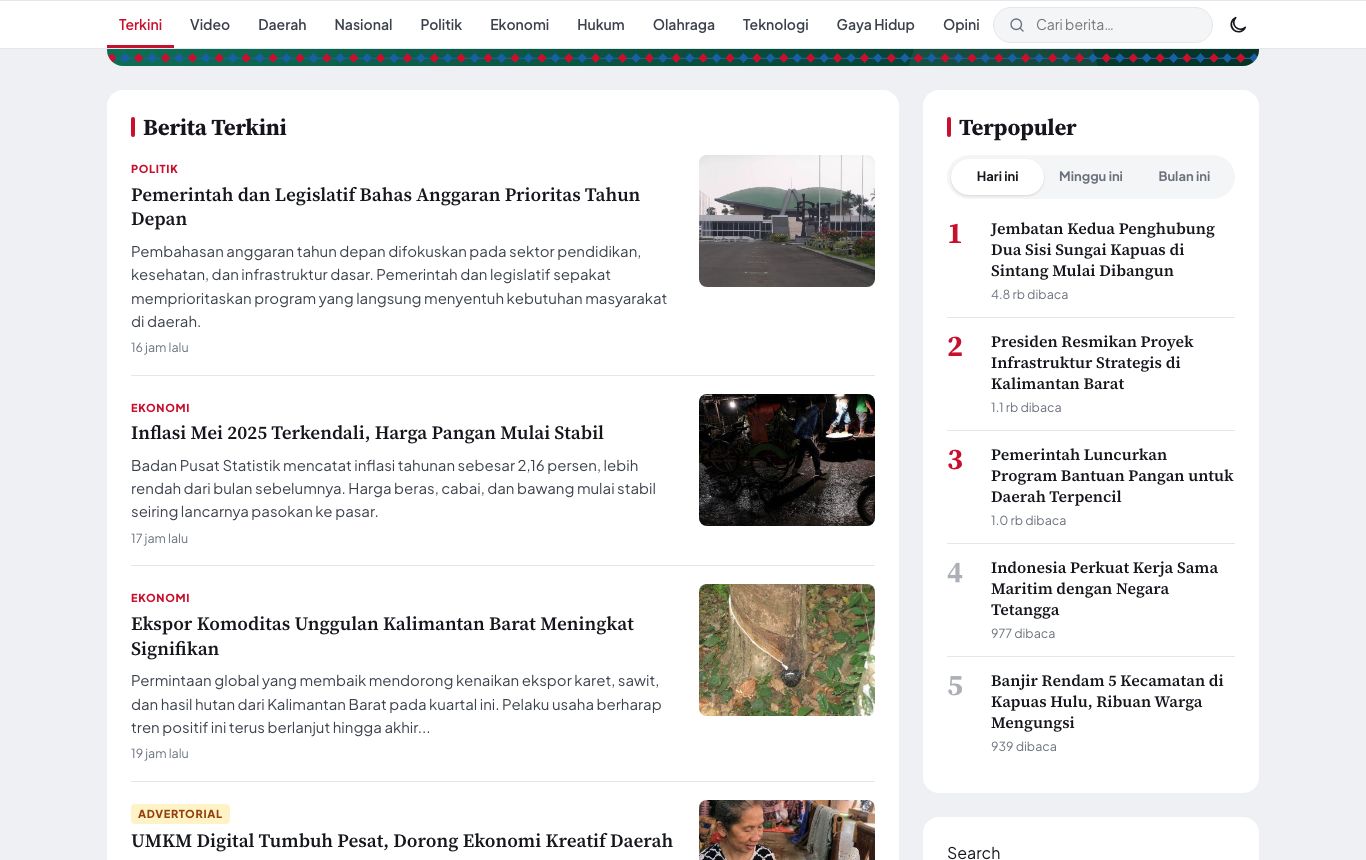1366x860 pixels.
Task: Open the Nasional nav tab
Action: [x=363, y=25]
